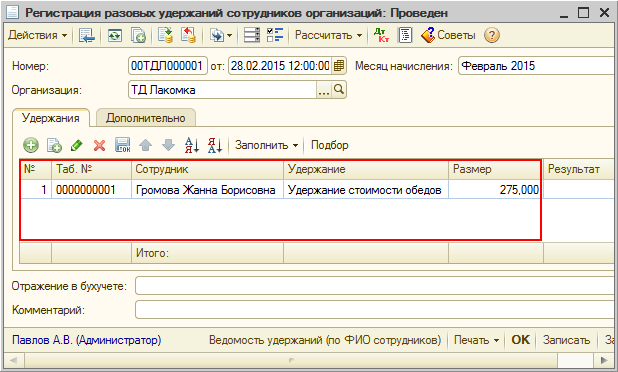Image resolution: width=618 pixels, height=372 pixels.
Task: Move row down with the arrow icon
Action: click(169, 145)
